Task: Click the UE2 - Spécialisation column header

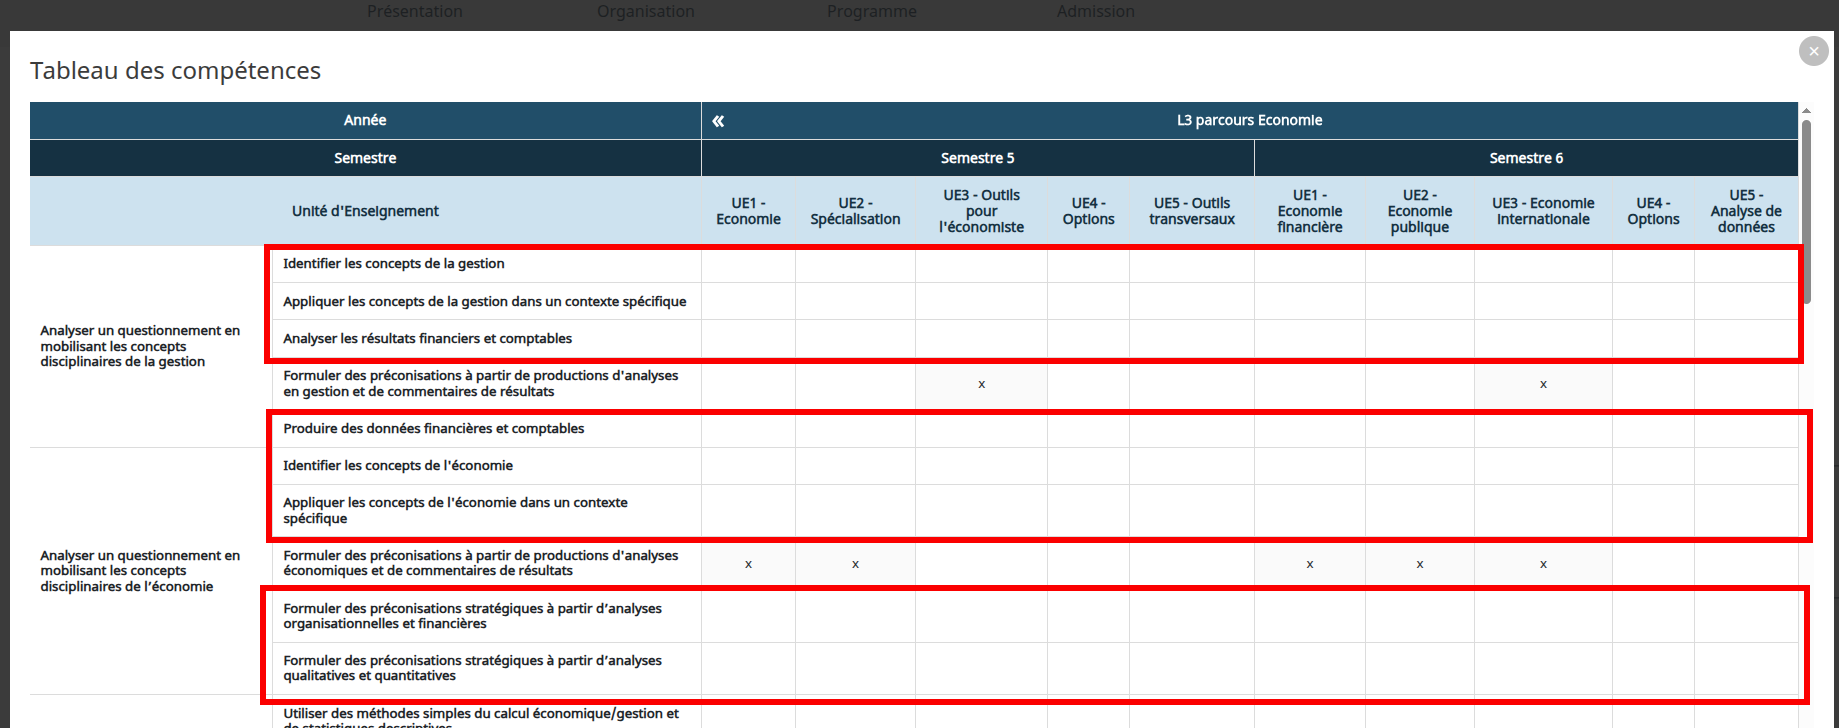Action: pyautogui.click(x=855, y=211)
